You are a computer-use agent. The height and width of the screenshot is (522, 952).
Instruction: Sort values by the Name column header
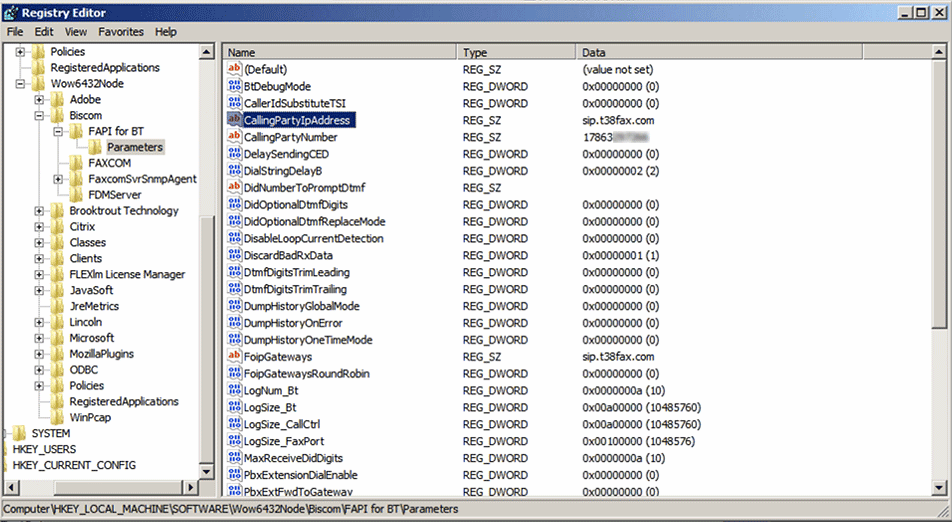(340, 52)
